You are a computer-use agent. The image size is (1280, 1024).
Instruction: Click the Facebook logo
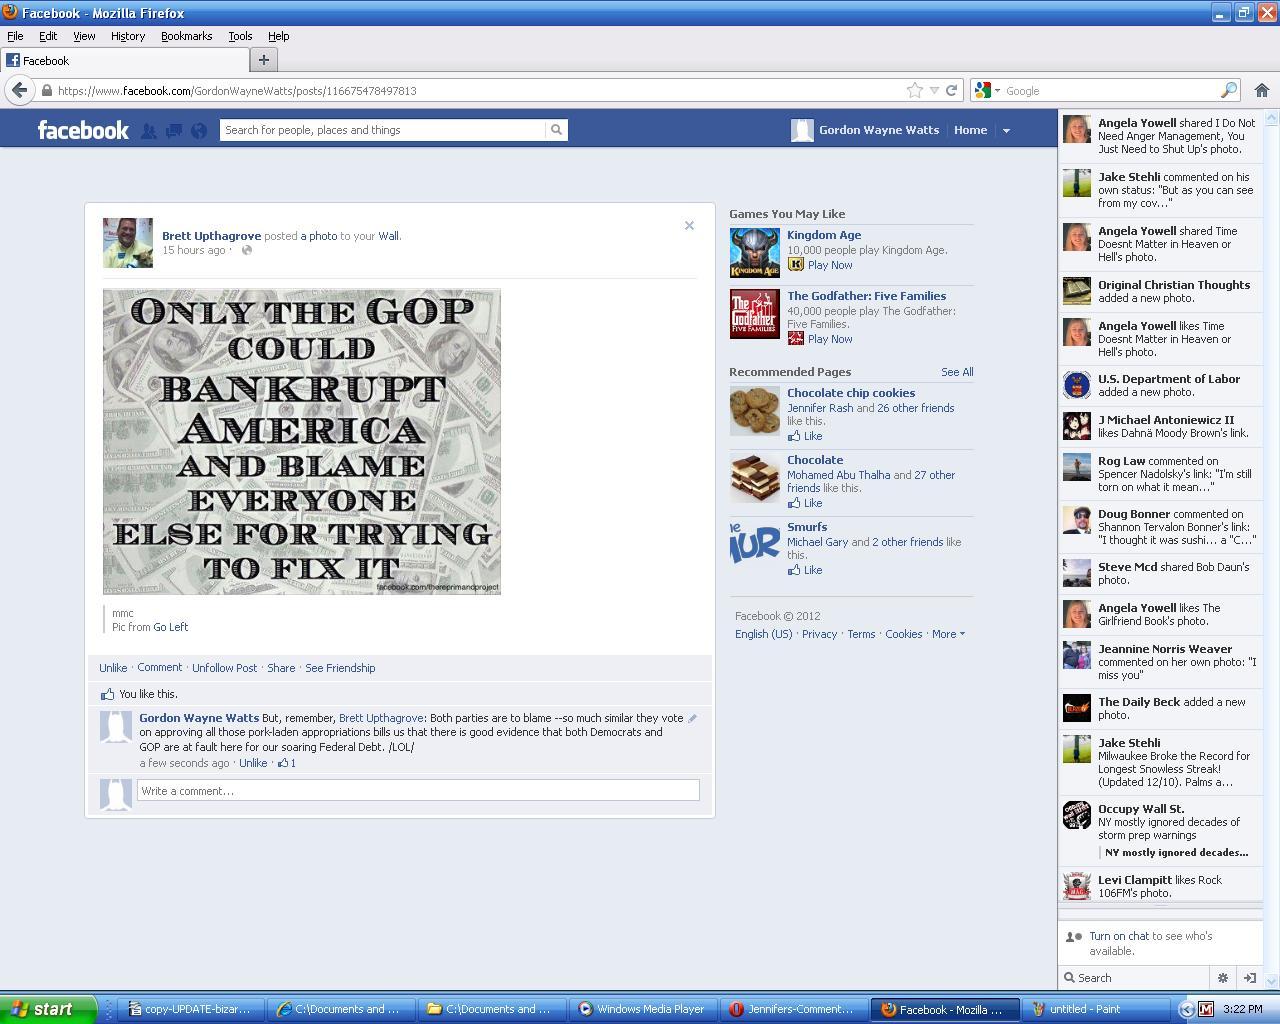(x=83, y=130)
